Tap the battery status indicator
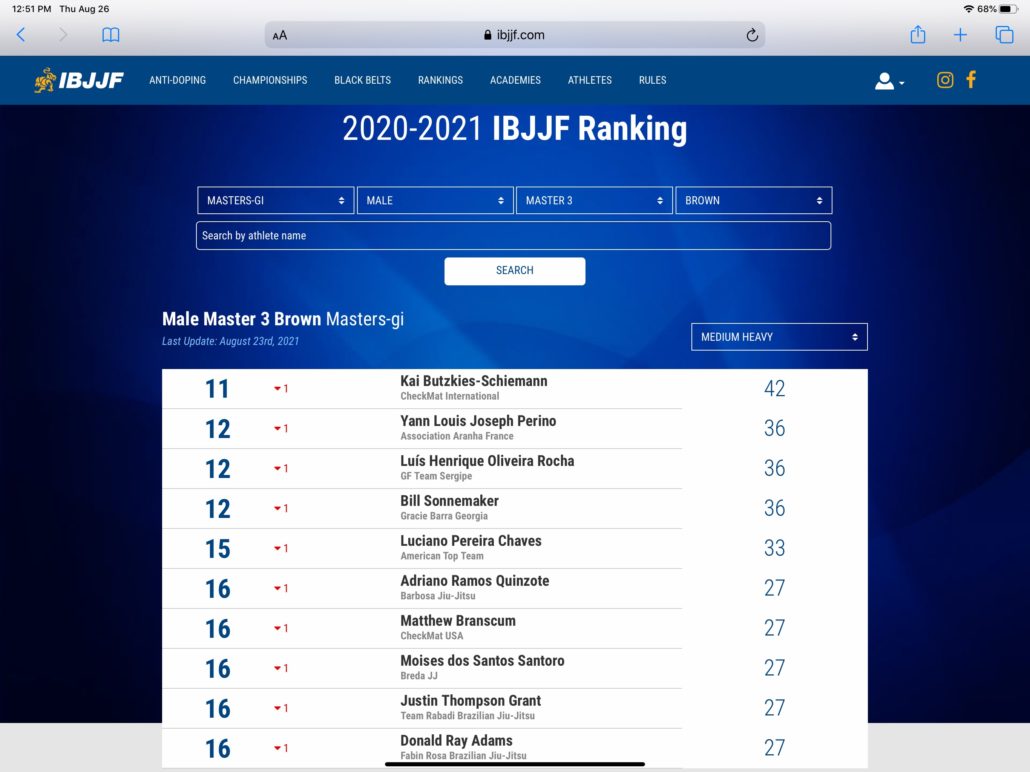 tap(1008, 9)
